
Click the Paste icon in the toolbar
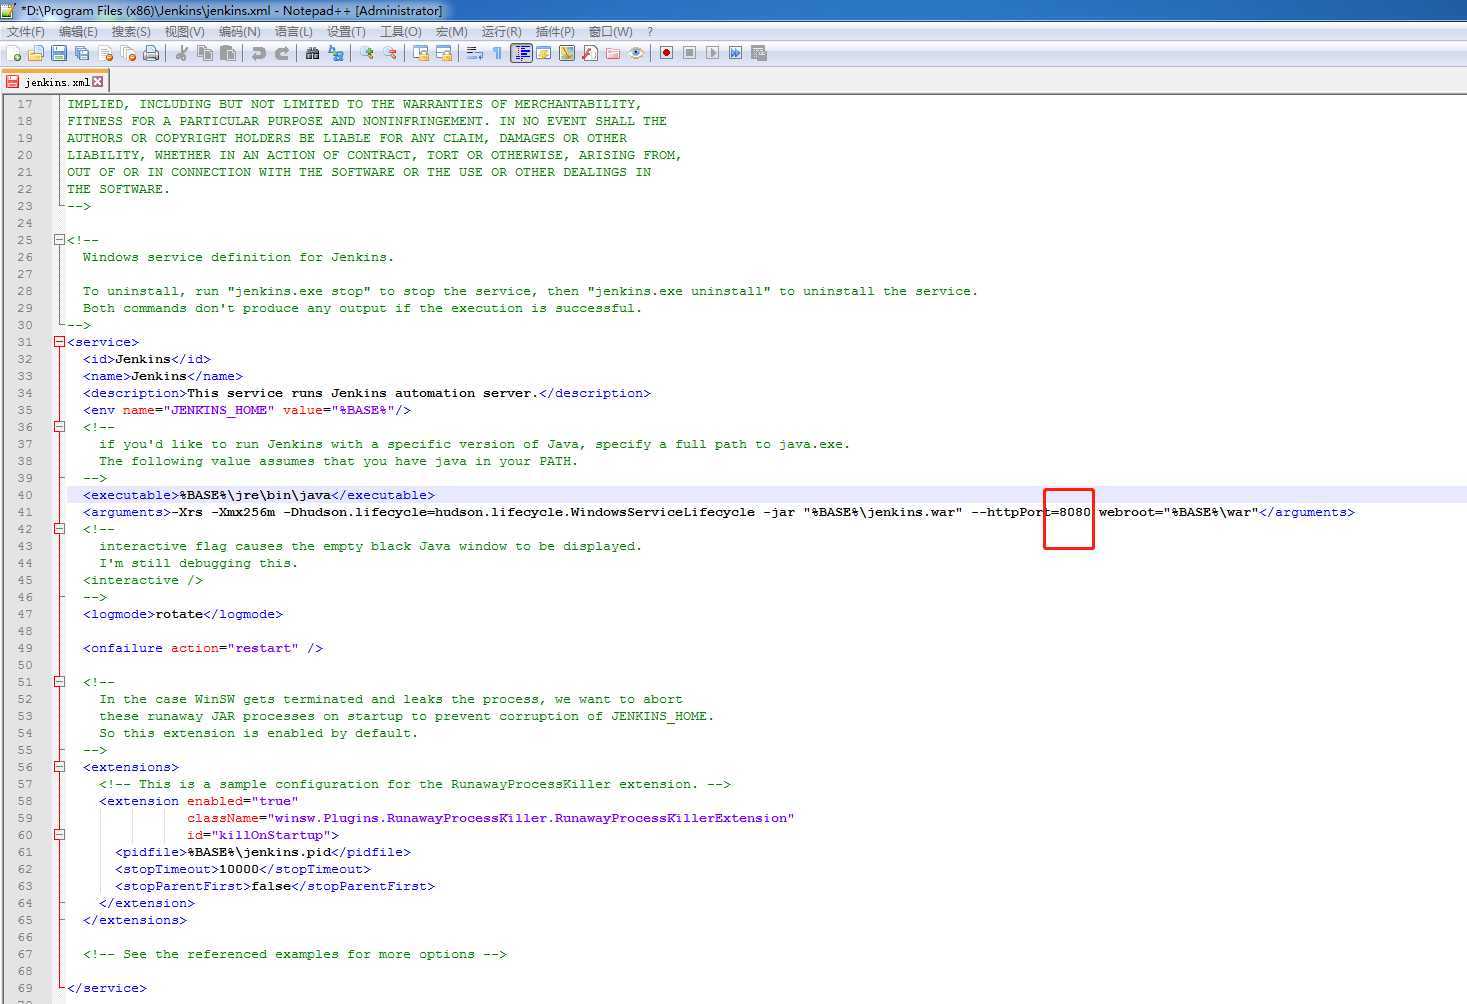click(227, 53)
